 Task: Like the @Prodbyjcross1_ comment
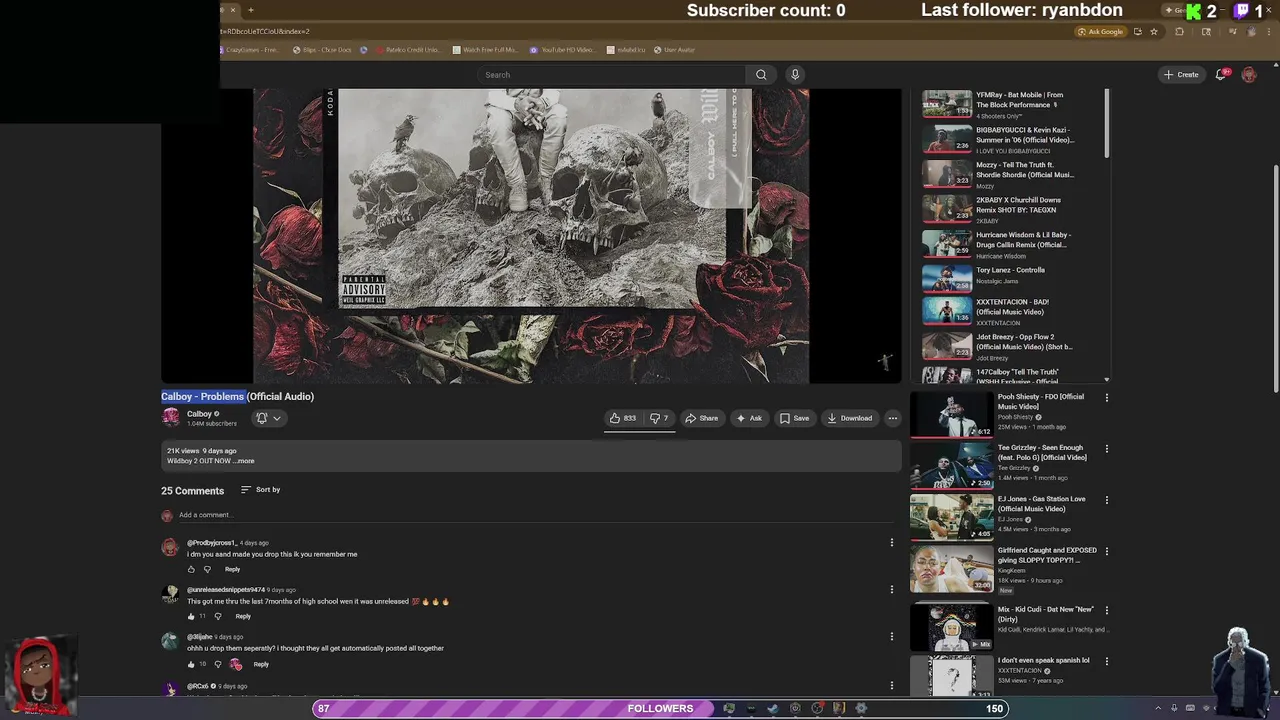coord(191,569)
